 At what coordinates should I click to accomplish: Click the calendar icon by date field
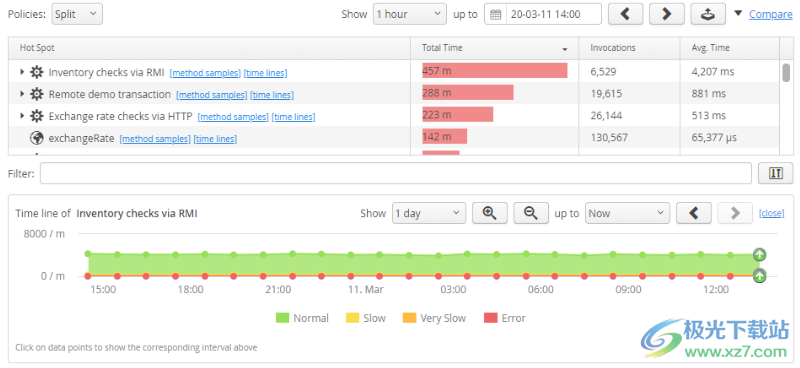pyautogui.click(x=495, y=14)
